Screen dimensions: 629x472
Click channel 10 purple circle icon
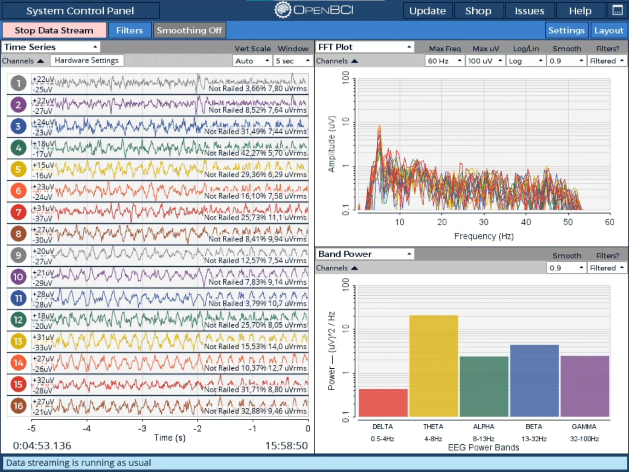tap(18, 276)
